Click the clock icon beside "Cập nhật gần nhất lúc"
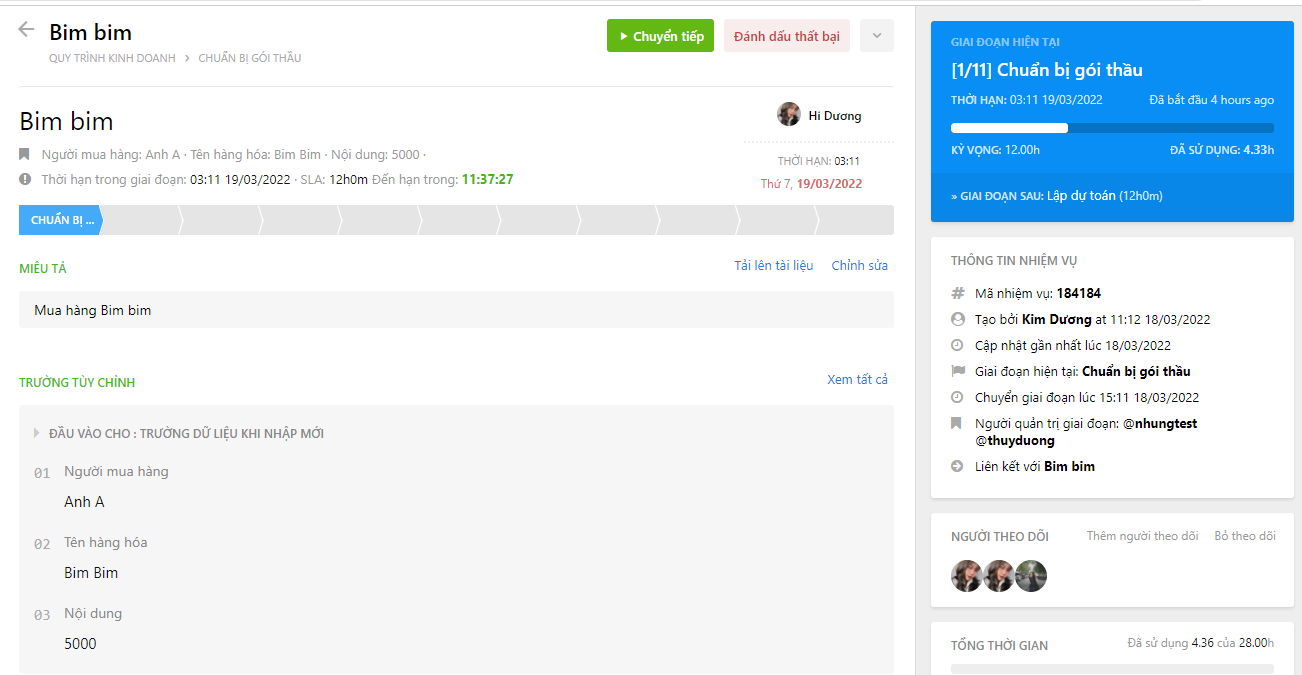 (x=957, y=345)
